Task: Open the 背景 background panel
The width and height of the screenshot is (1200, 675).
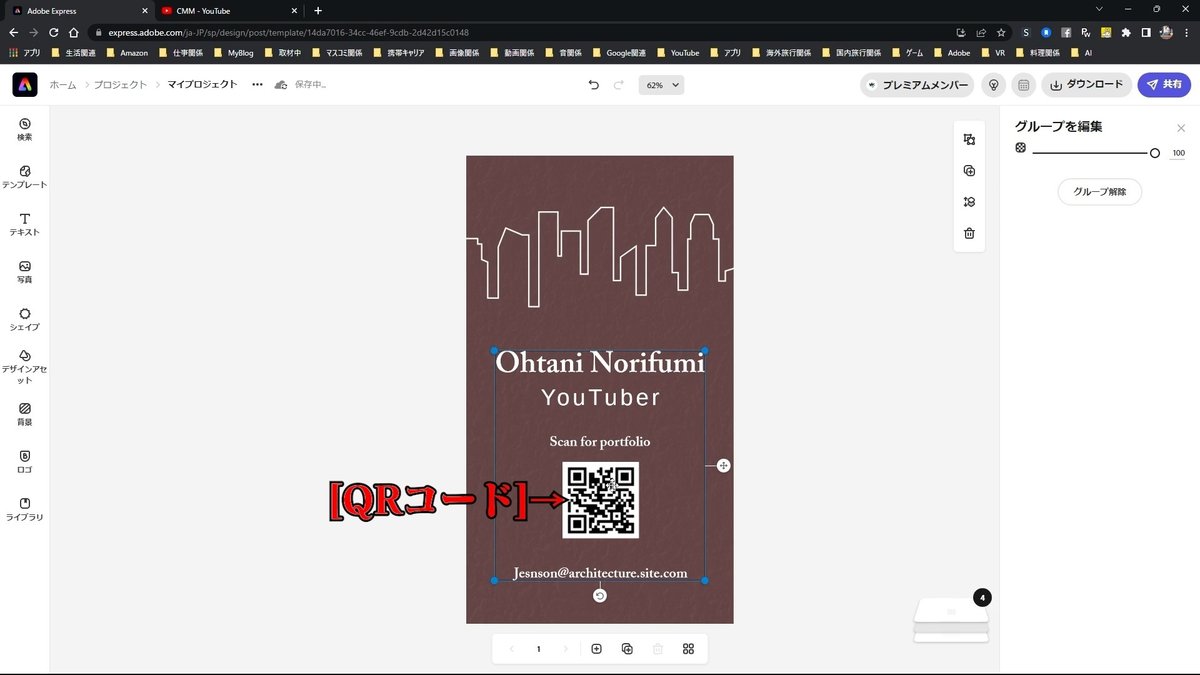Action: click(x=25, y=414)
